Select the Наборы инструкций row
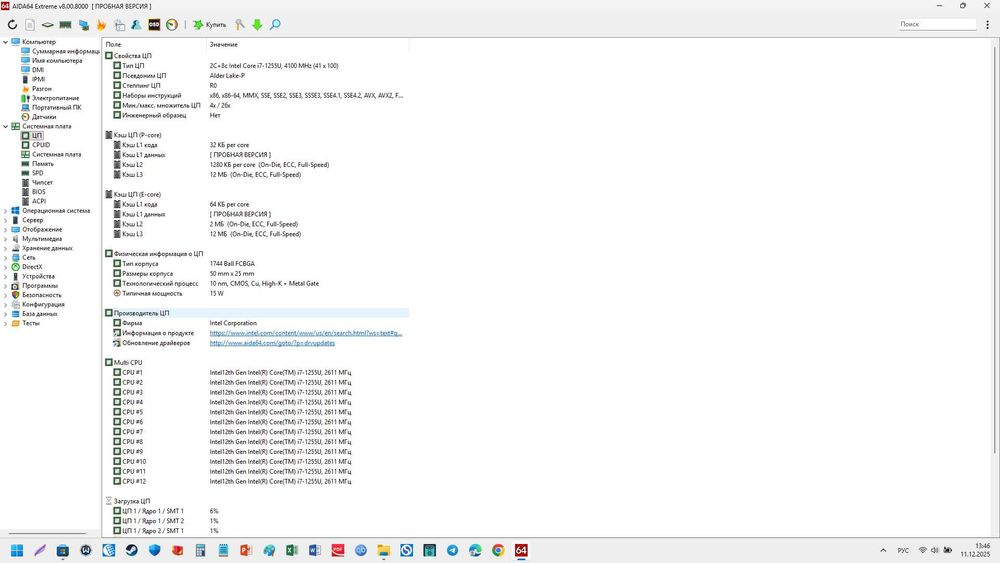The image size is (1000, 563). 256,95
